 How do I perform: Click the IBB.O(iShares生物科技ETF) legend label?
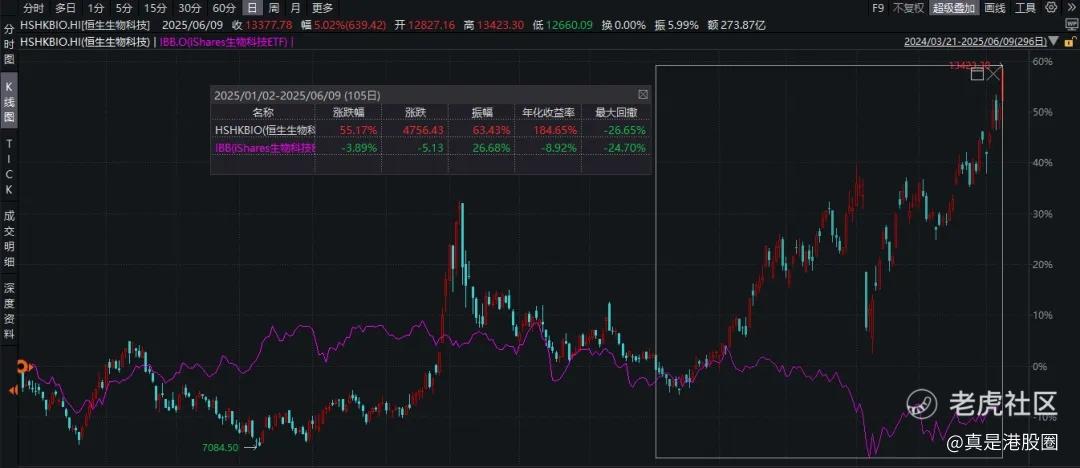(x=225, y=42)
